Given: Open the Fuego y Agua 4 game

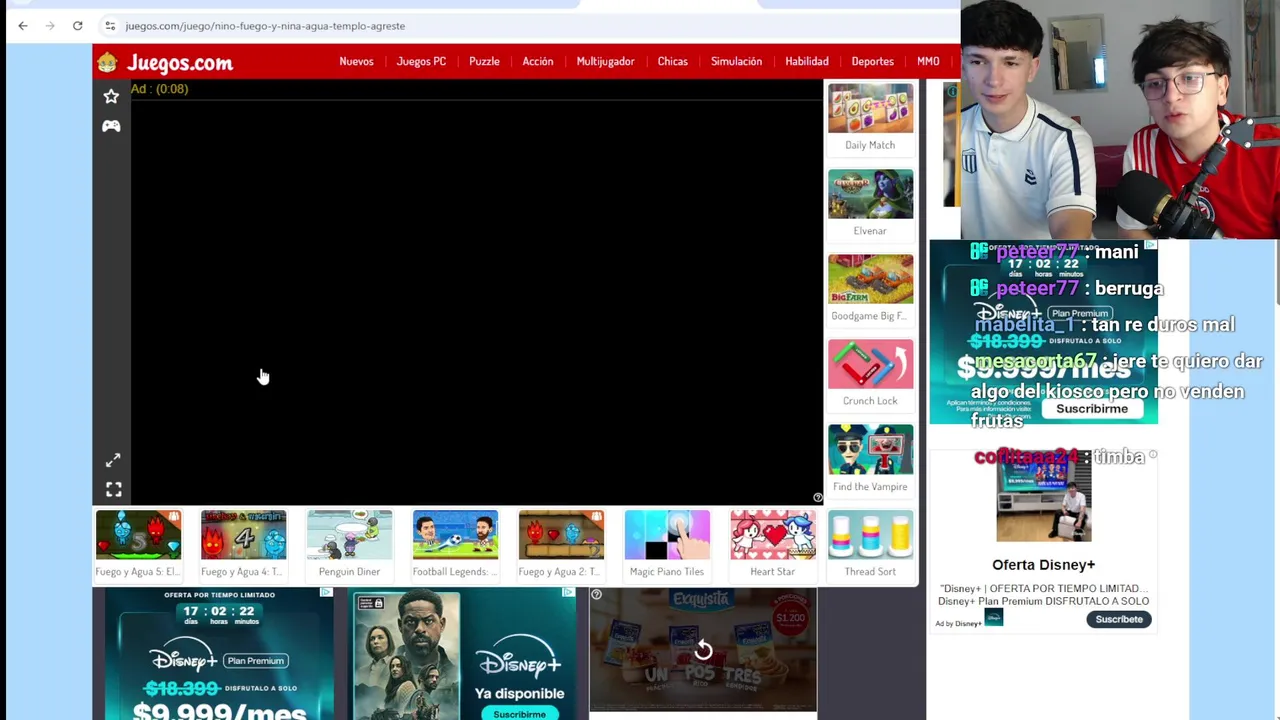Looking at the screenshot, I should click(x=243, y=535).
